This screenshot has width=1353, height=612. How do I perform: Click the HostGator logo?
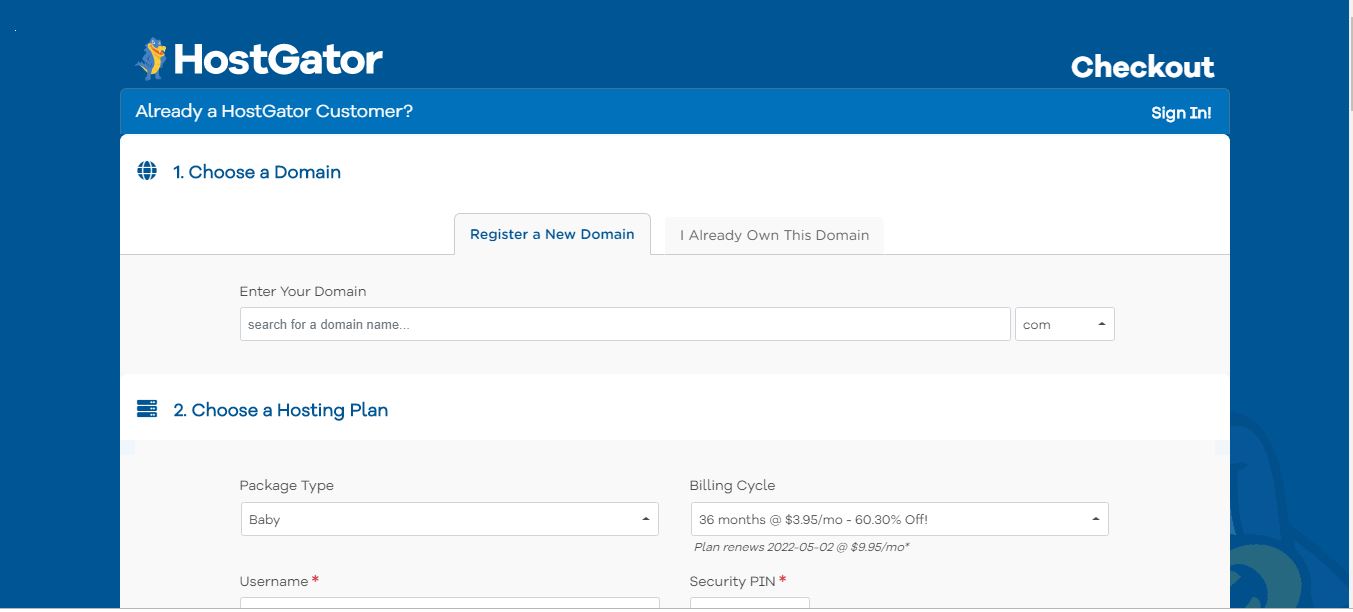259,59
